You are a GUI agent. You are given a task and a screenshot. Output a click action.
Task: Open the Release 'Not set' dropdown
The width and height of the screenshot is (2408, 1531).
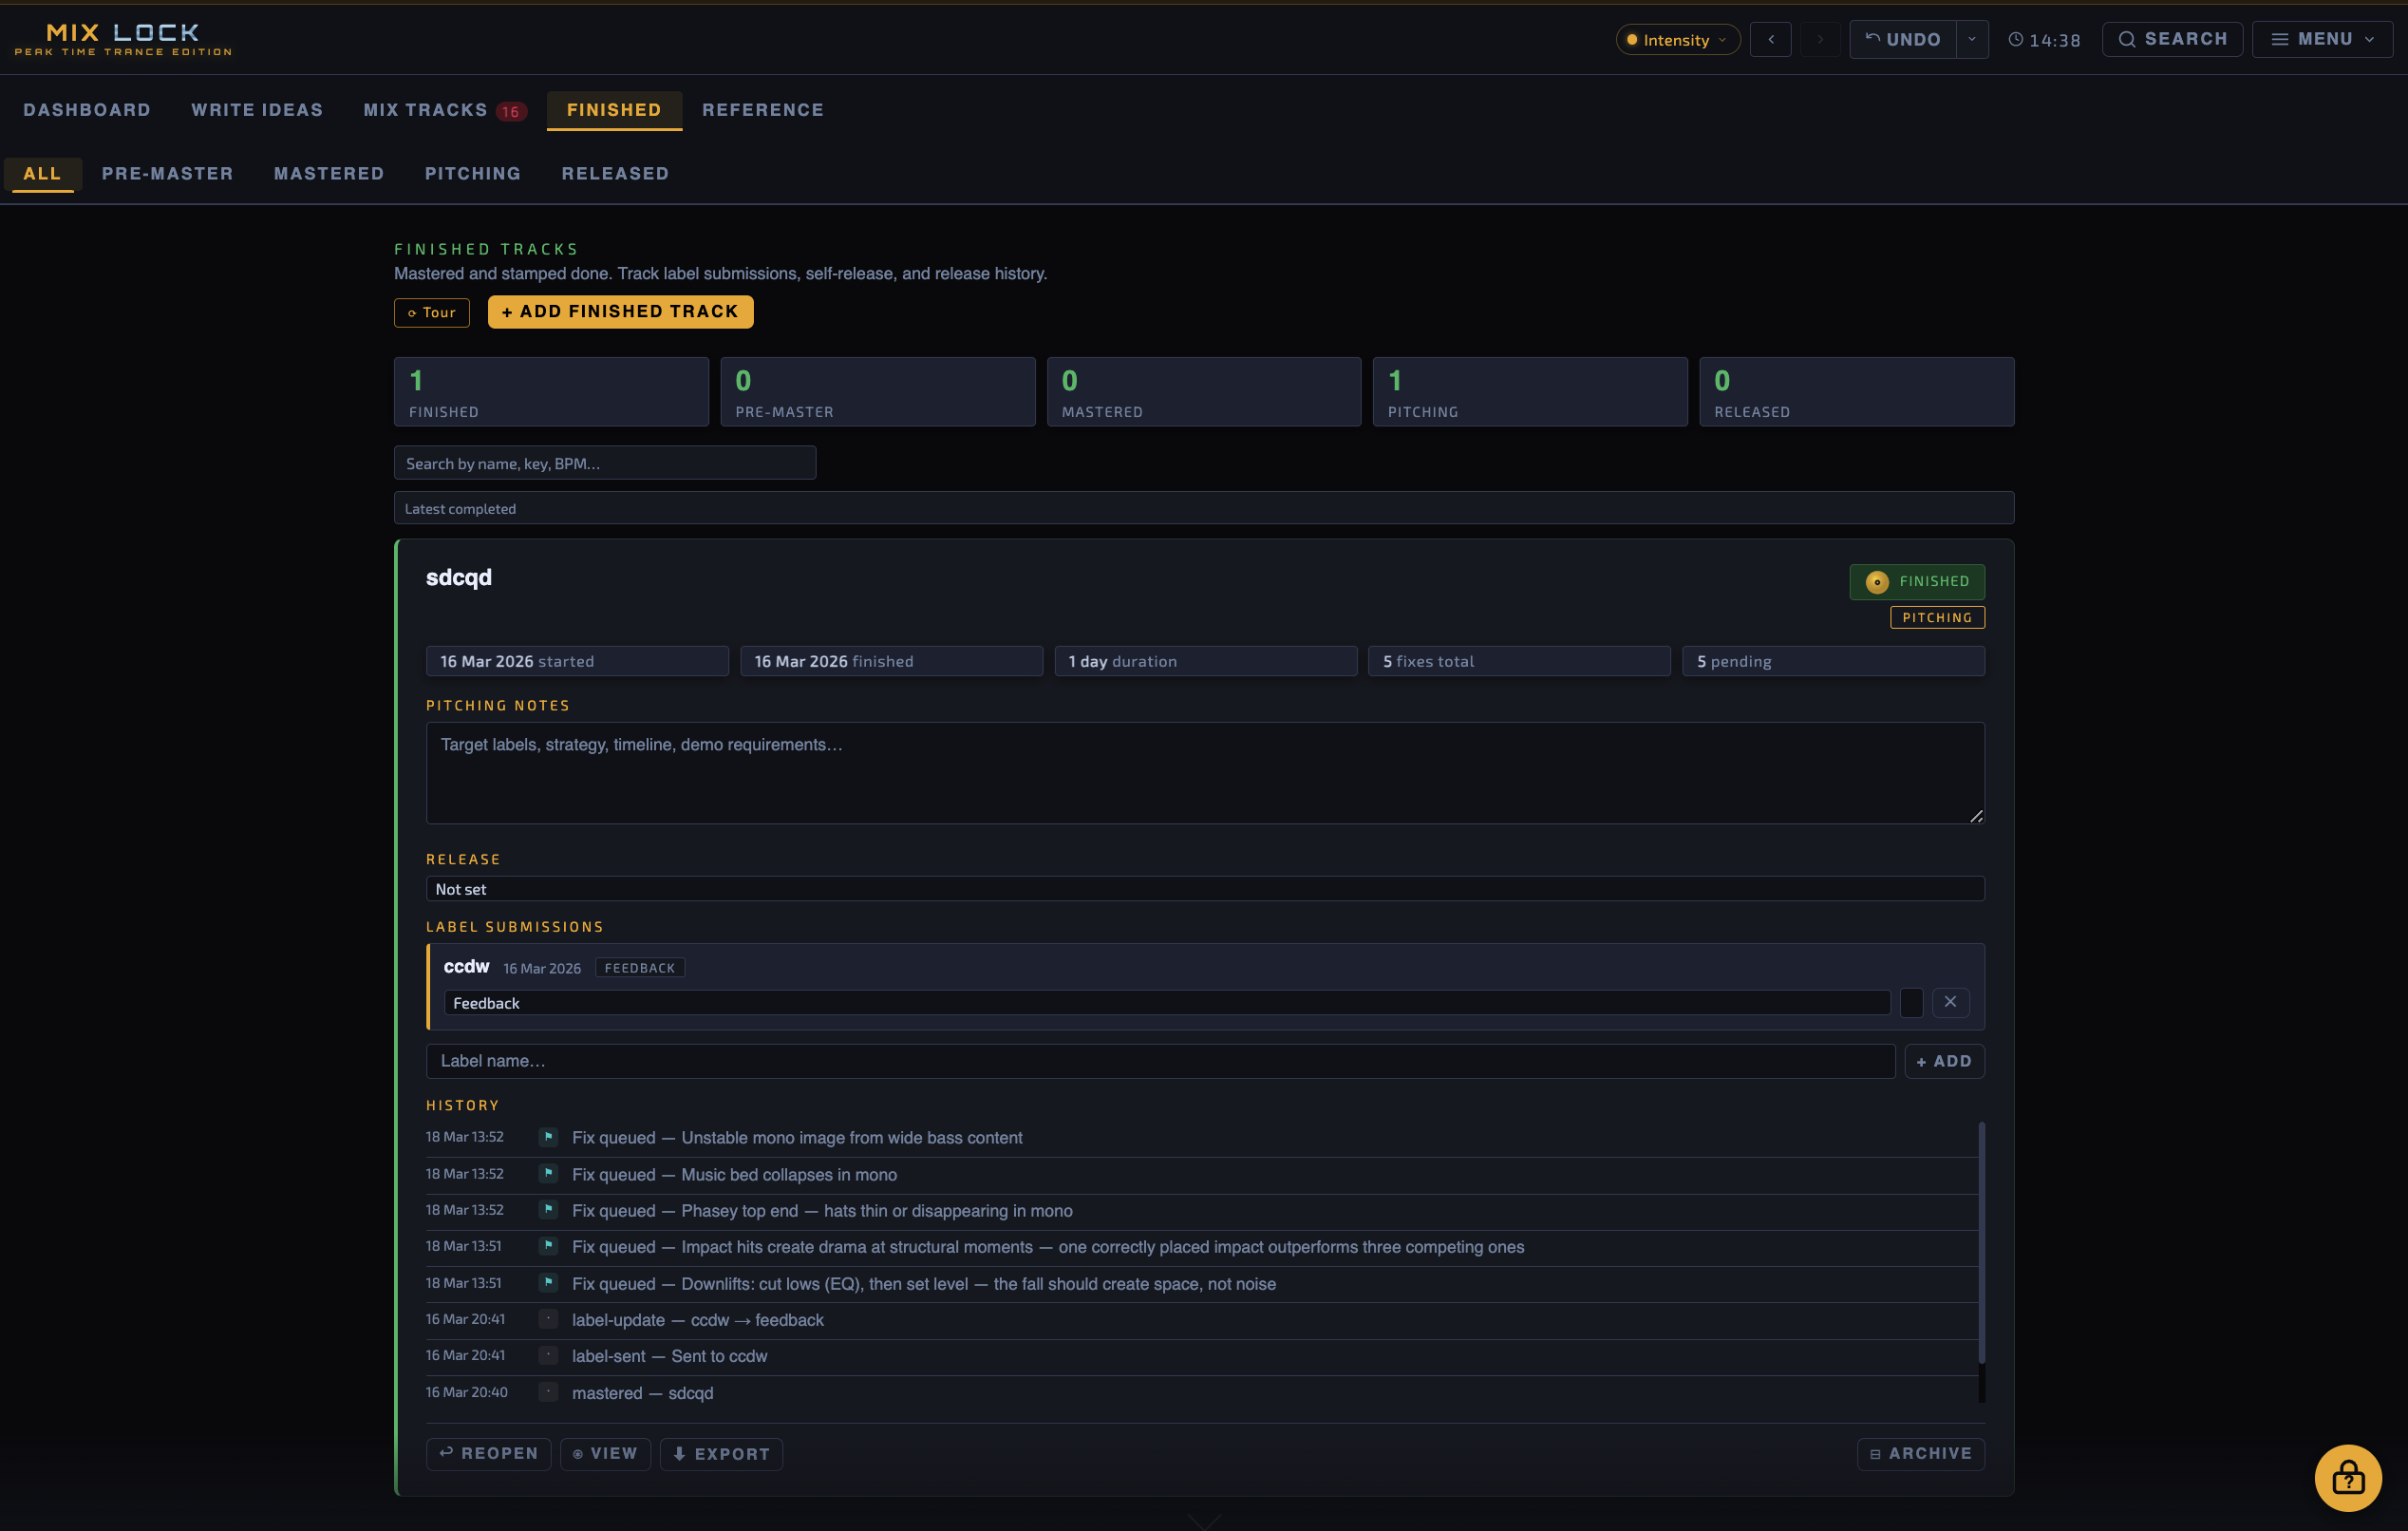[1204, 889]
